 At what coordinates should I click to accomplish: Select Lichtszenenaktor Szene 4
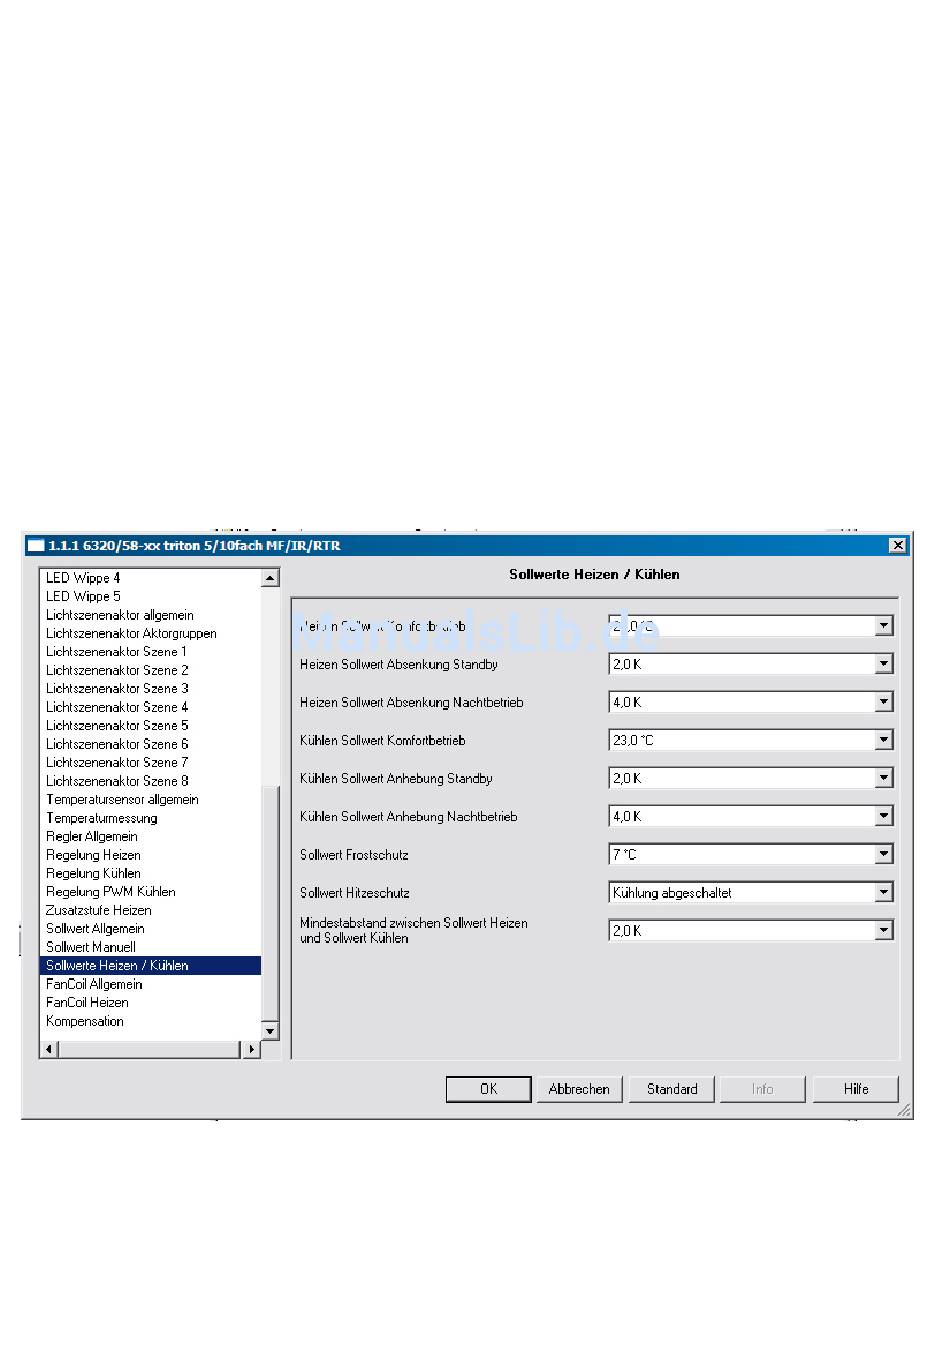pyautogui.click(x=117, y=707)
